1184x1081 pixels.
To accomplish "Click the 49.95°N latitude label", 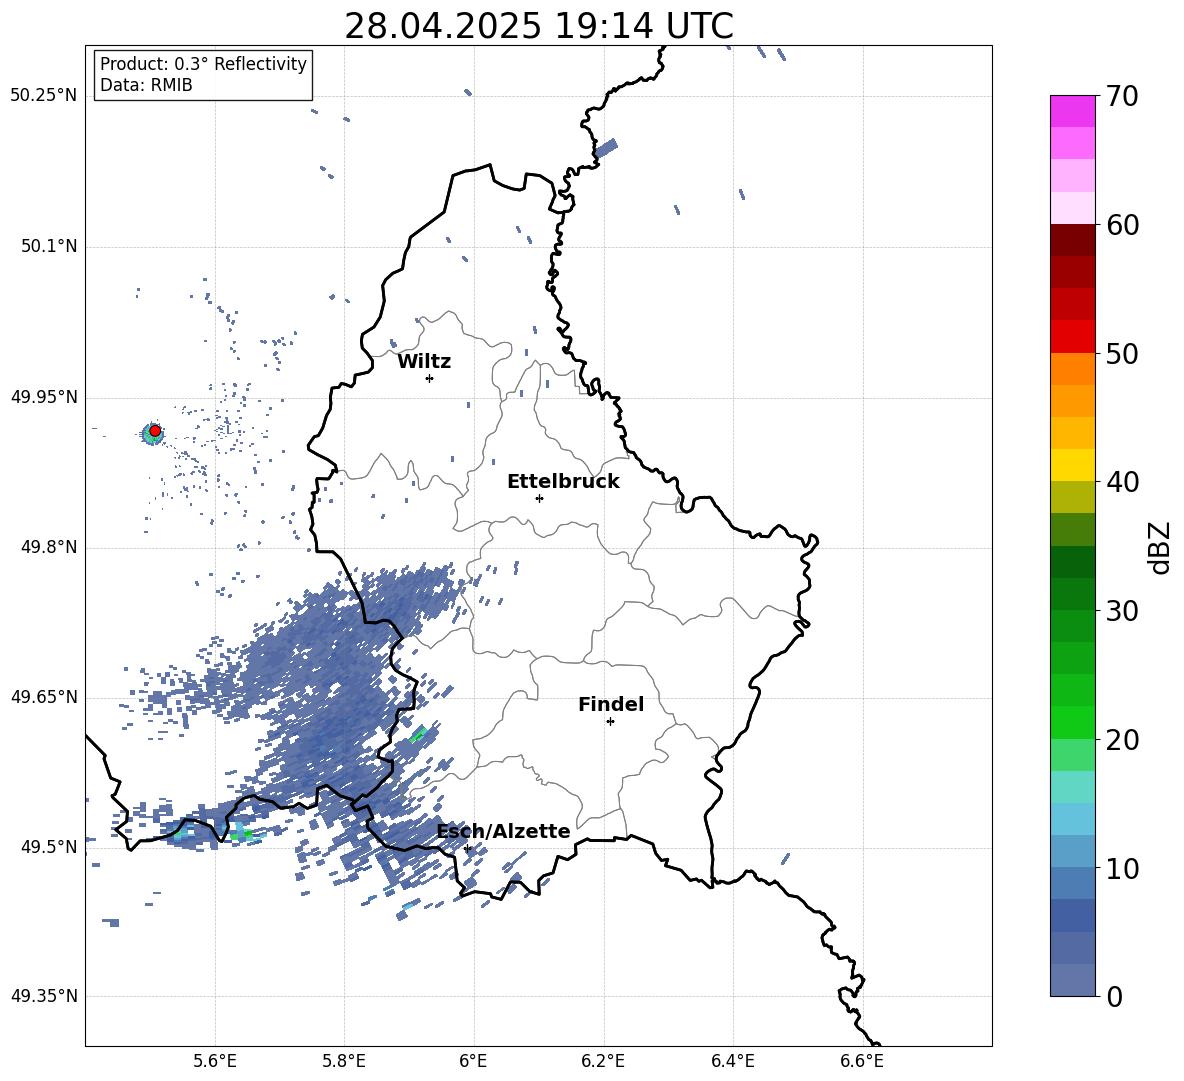I will pyautogui.click(x=44, y=397).
